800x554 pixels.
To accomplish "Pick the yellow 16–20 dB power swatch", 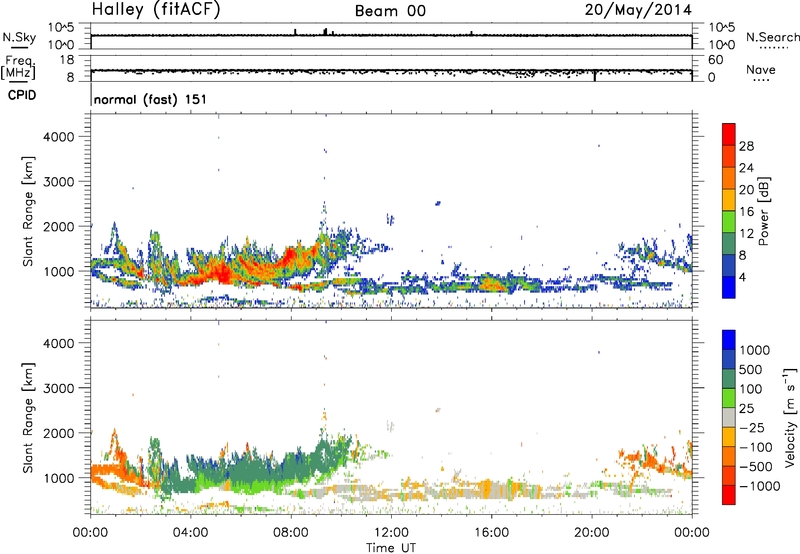I will pos(729,200).
